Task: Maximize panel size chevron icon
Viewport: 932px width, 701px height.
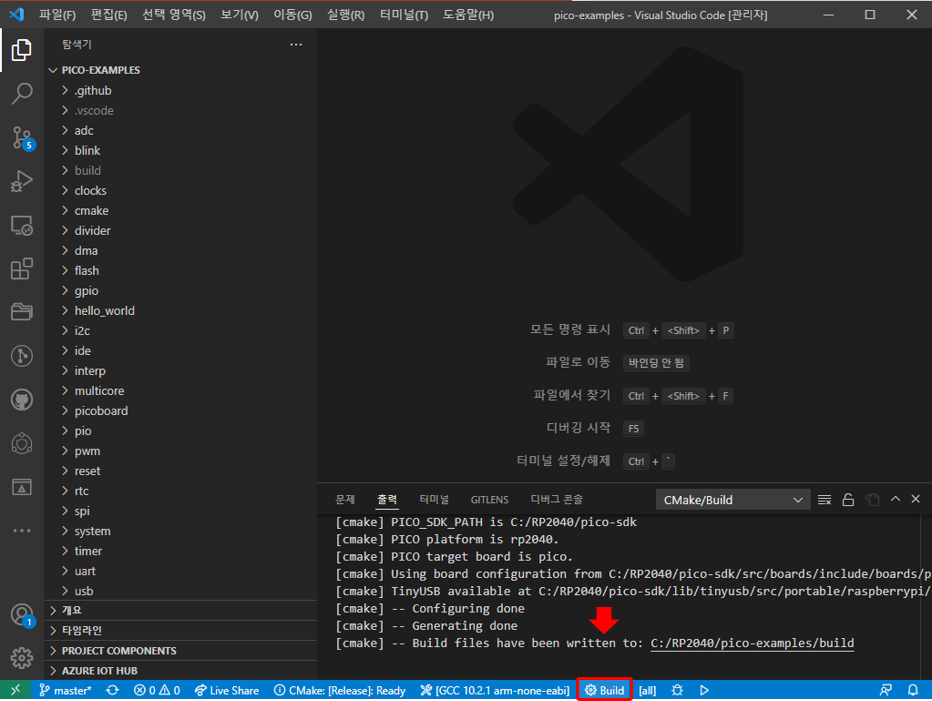Action: coord(895,499)
